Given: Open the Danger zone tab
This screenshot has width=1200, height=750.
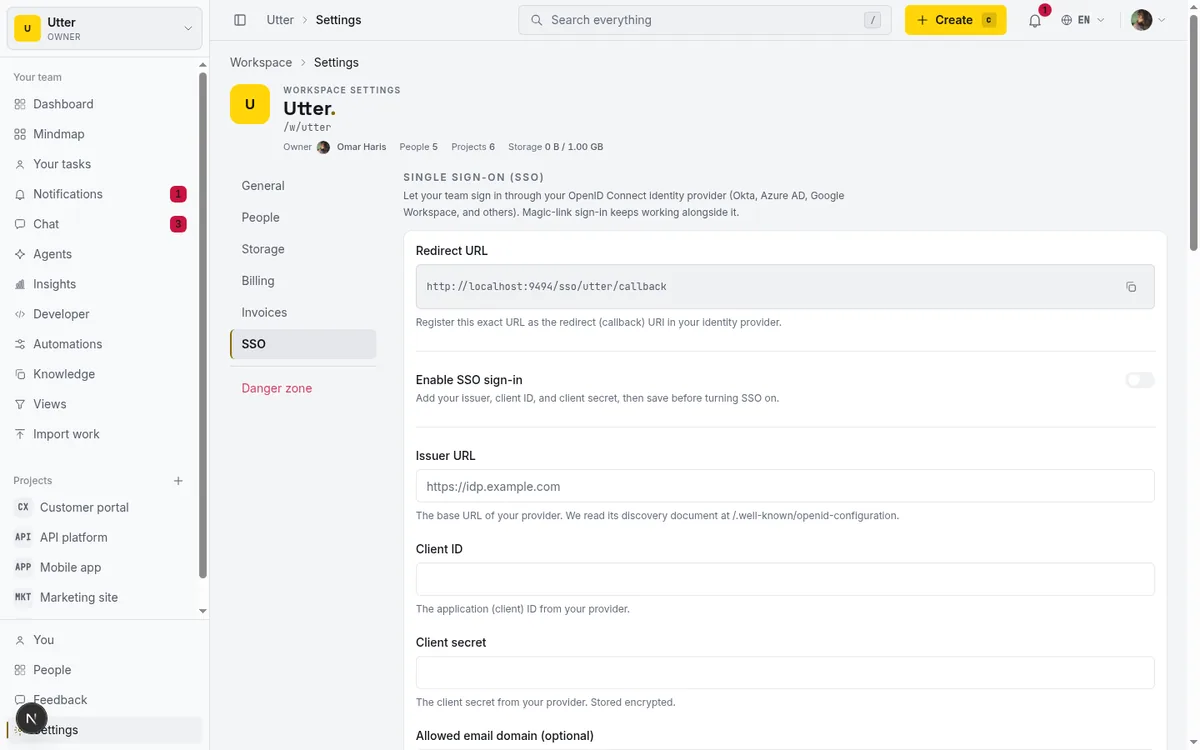Looking at the screenshot, I should (x=303, y=388).
